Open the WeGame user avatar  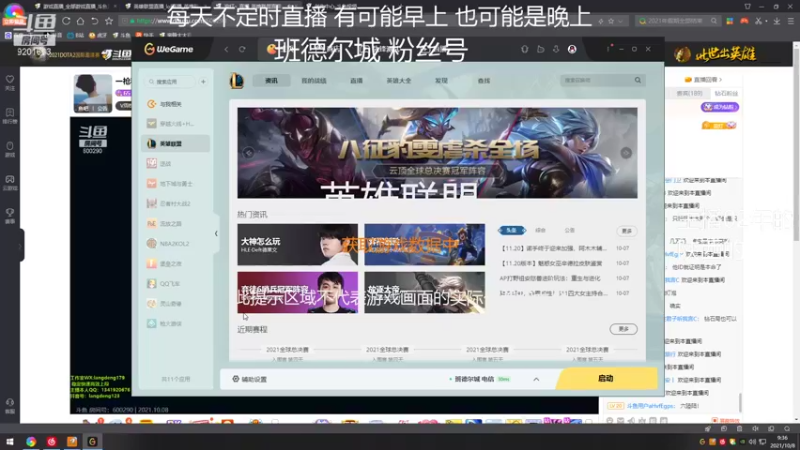[x=572, y=49]
